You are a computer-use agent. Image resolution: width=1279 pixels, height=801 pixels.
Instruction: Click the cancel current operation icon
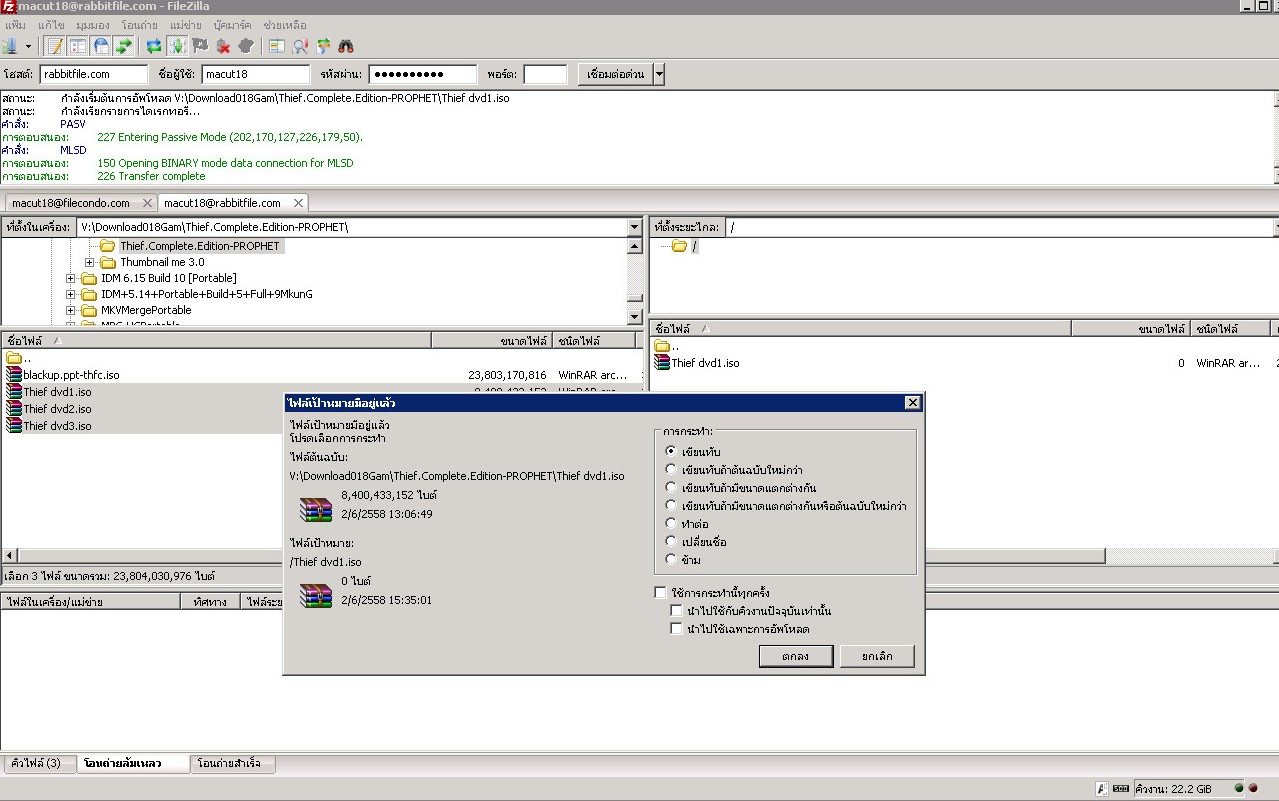200,46
